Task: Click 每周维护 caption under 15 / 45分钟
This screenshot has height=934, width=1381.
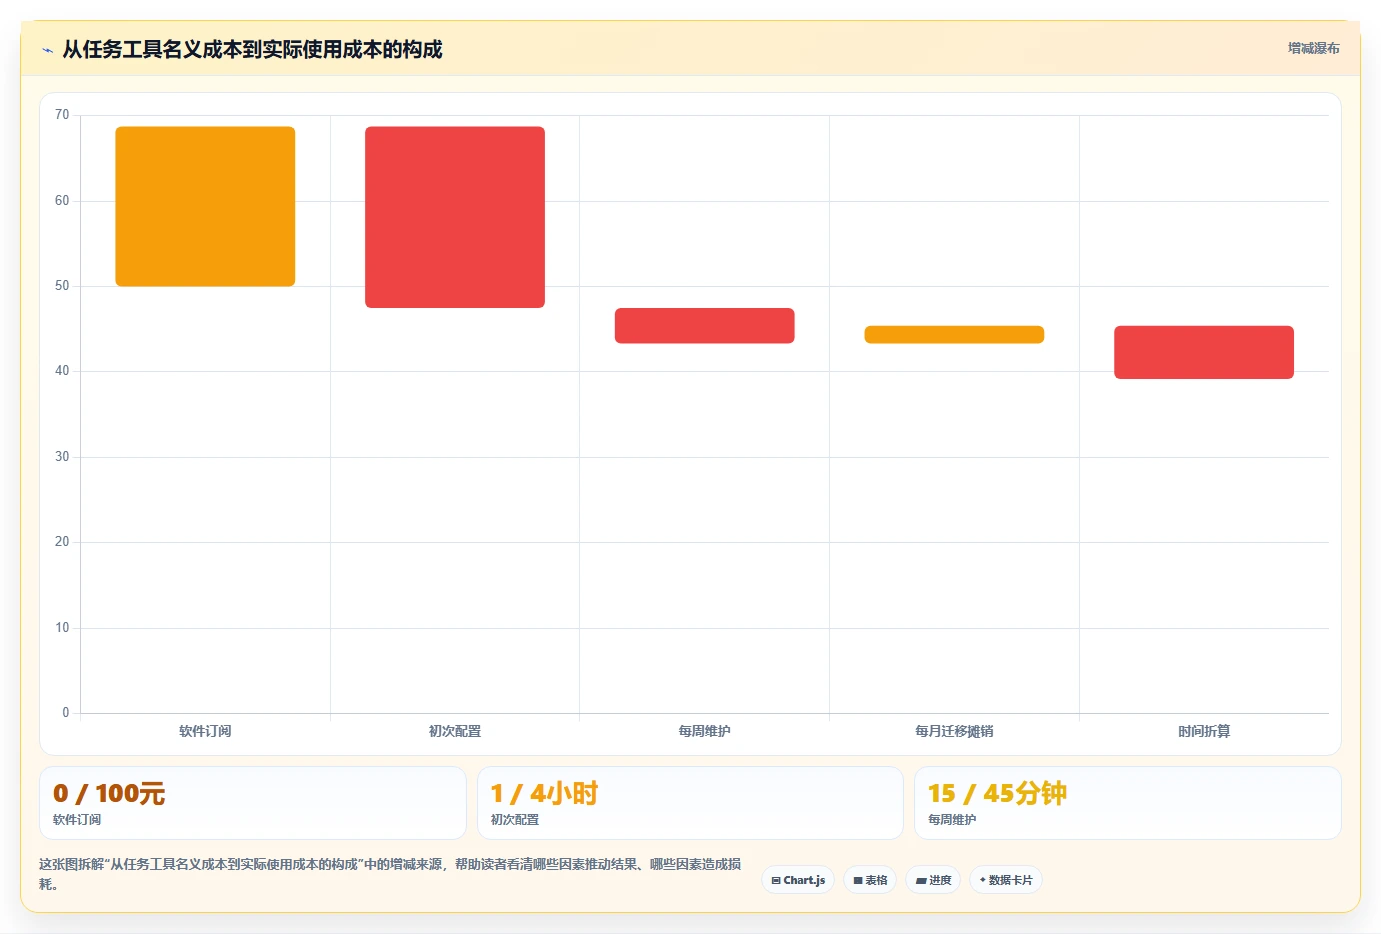Action: [952, 819]
